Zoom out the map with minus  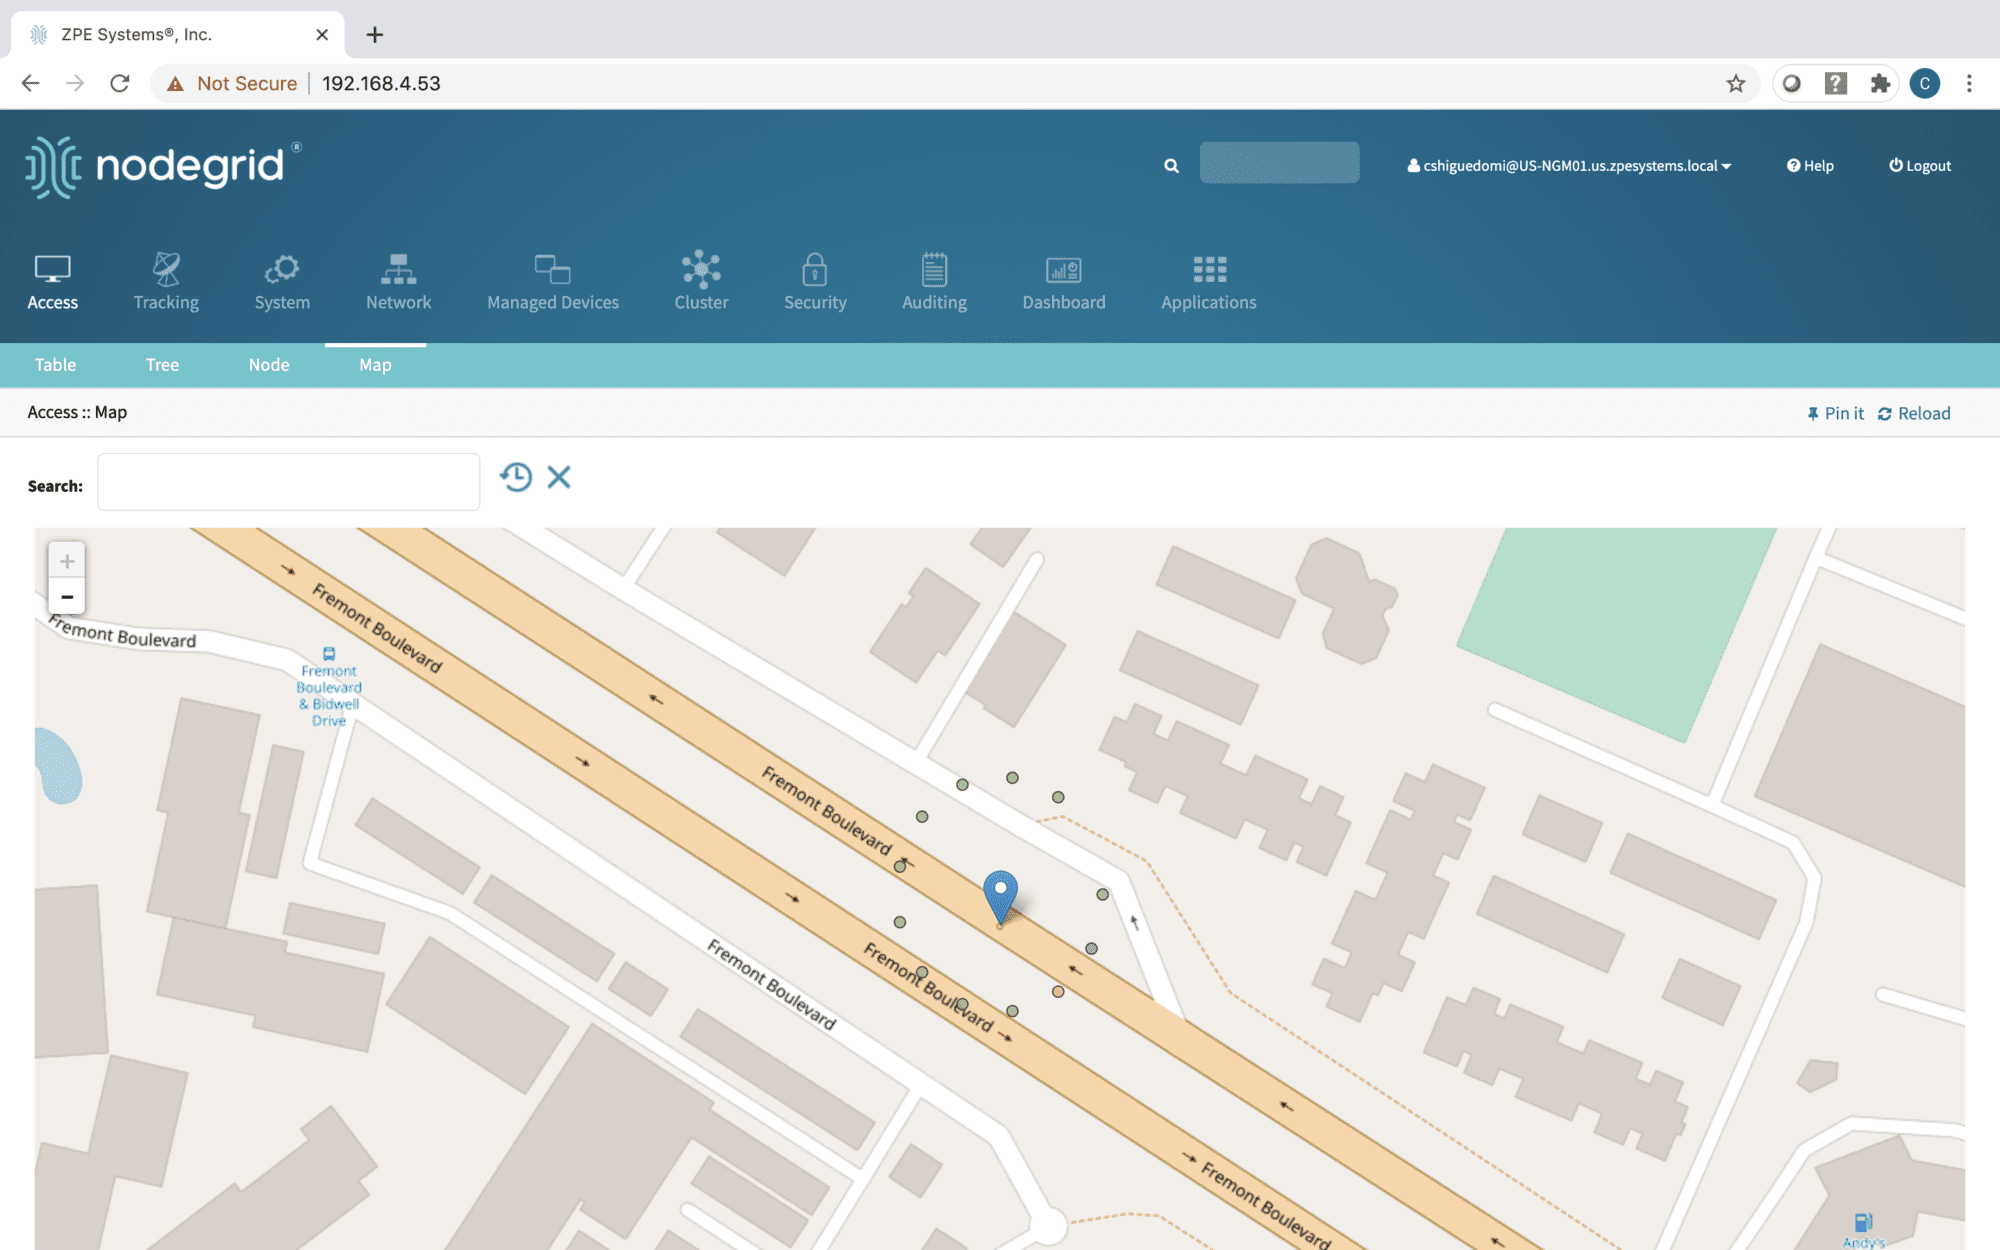click(67, 597)
